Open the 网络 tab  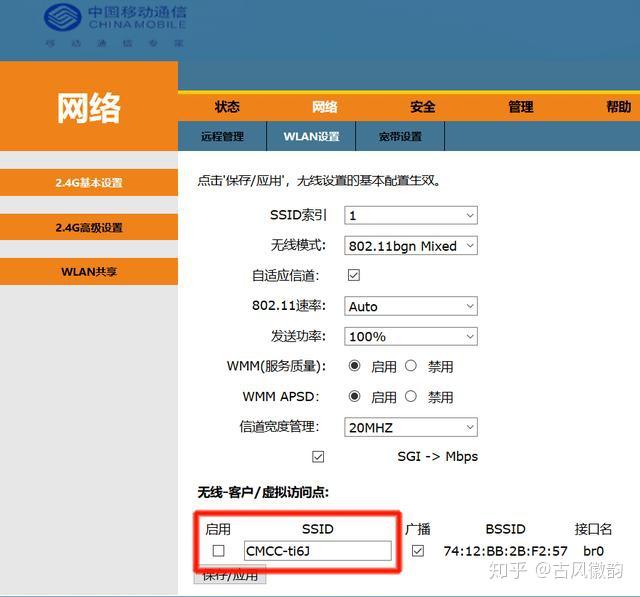(325, 107)
